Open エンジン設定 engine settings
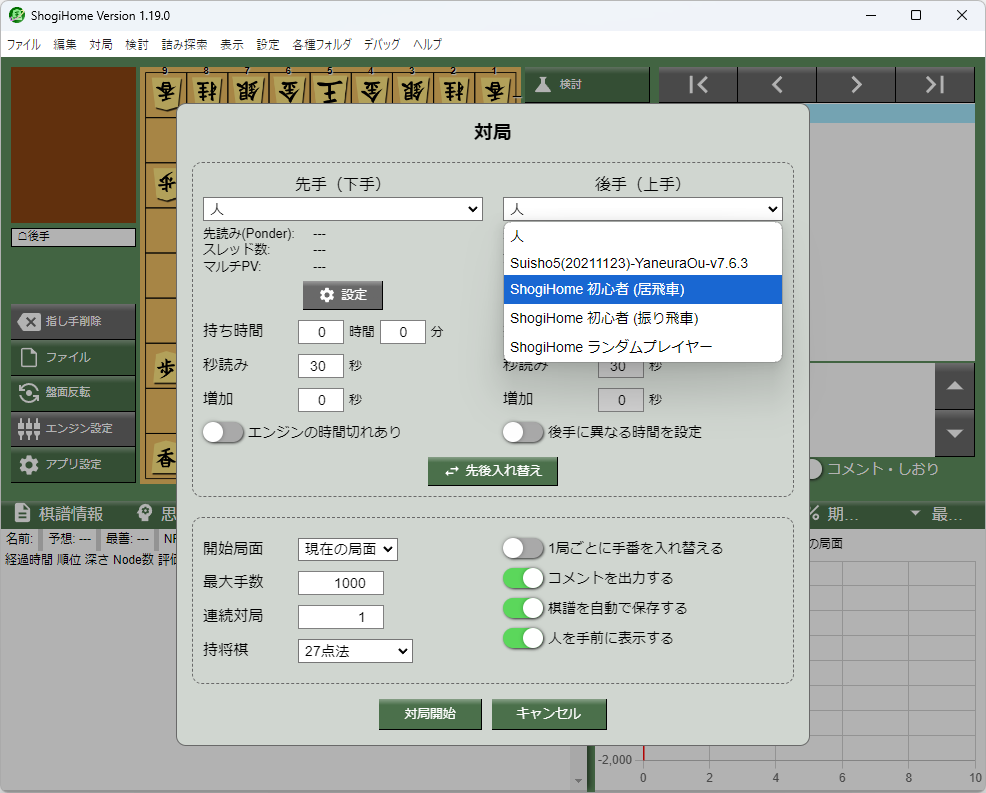The image size is (986, 793). coord(73,429)
